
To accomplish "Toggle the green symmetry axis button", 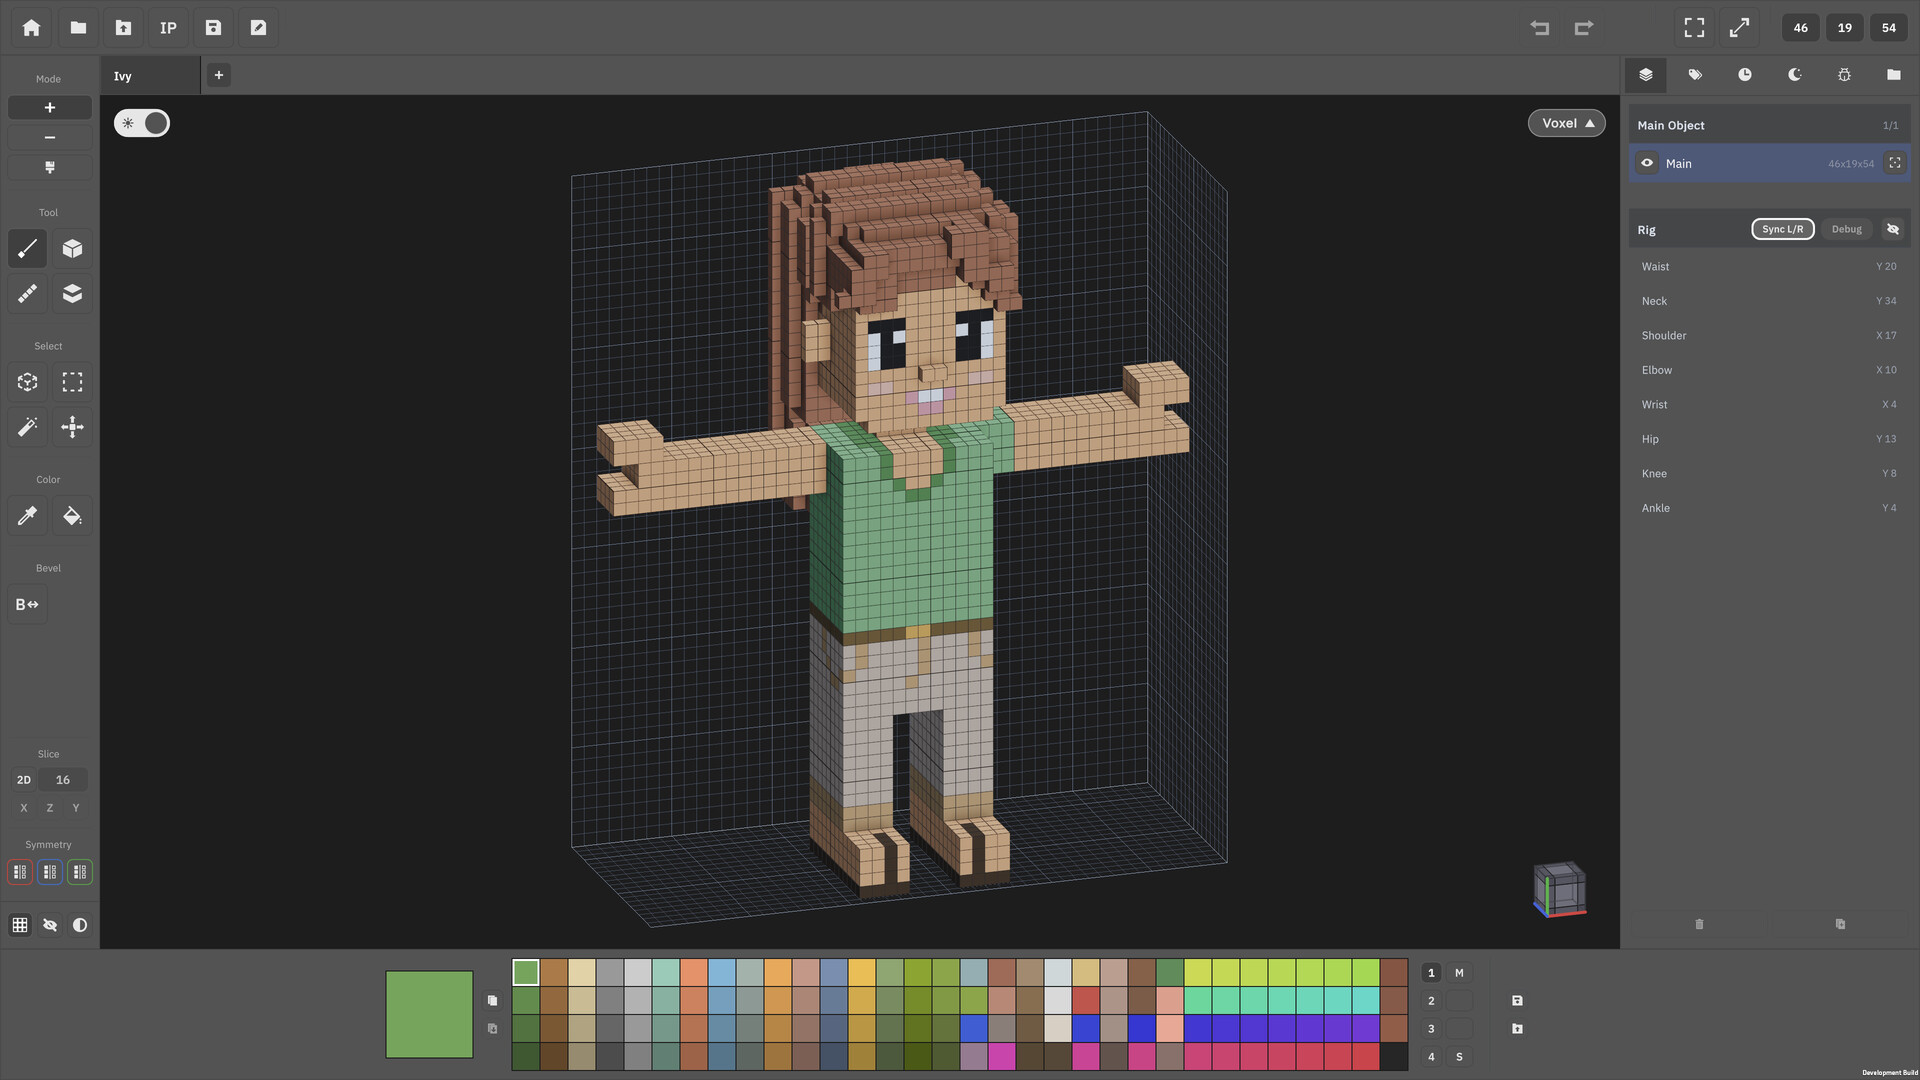I will click(80, 872).
